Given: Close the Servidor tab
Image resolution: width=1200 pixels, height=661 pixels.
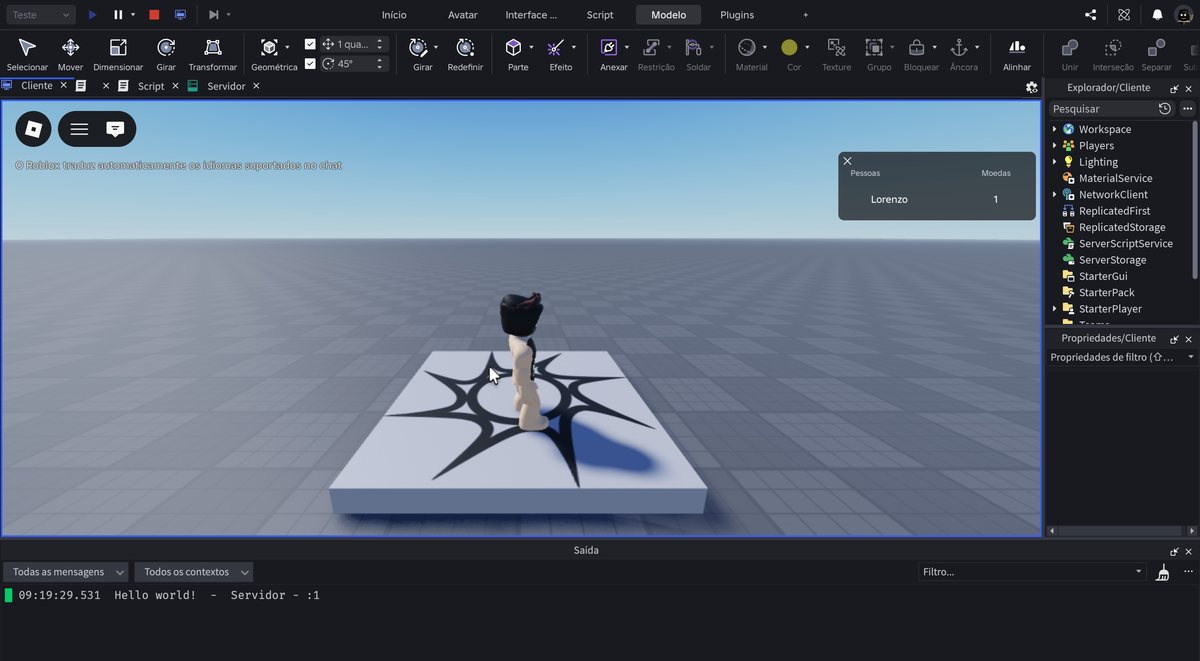Looking at the screenshot, I should coord(256,86).
